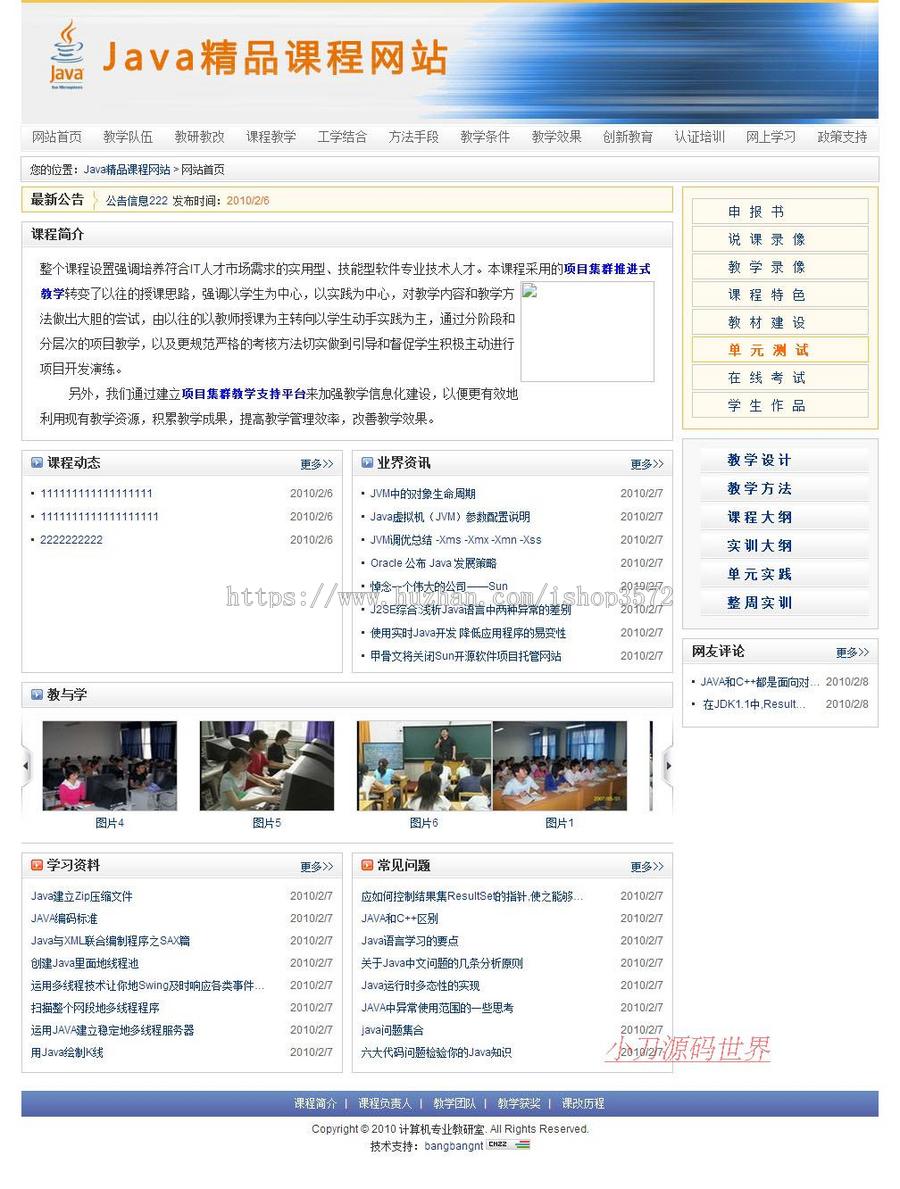The image size is (900, 1189).
Task: Click the blue icon beside 课程动态 header
Action: (x=35, y=463)
